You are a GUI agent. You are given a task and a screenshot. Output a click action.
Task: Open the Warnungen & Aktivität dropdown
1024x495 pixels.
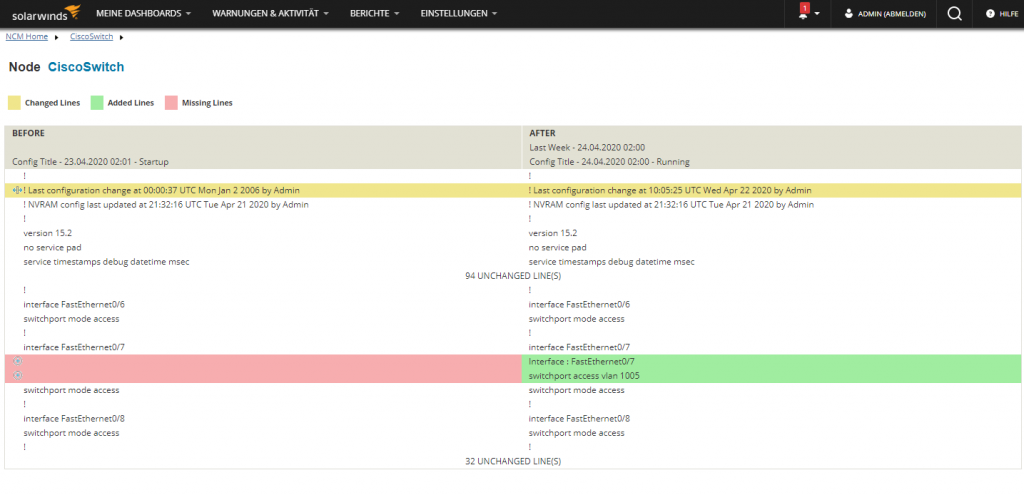pos(271,14)
